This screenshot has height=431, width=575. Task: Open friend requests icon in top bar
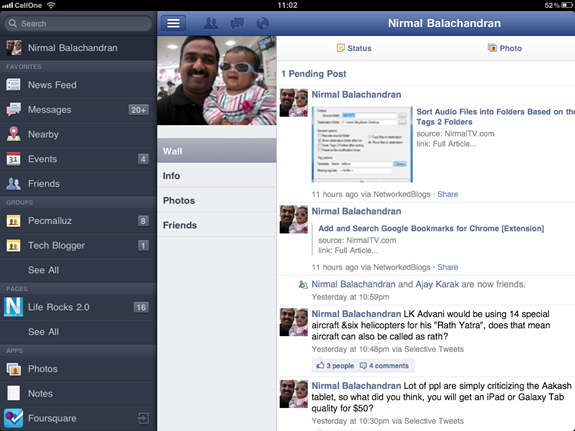211,23
